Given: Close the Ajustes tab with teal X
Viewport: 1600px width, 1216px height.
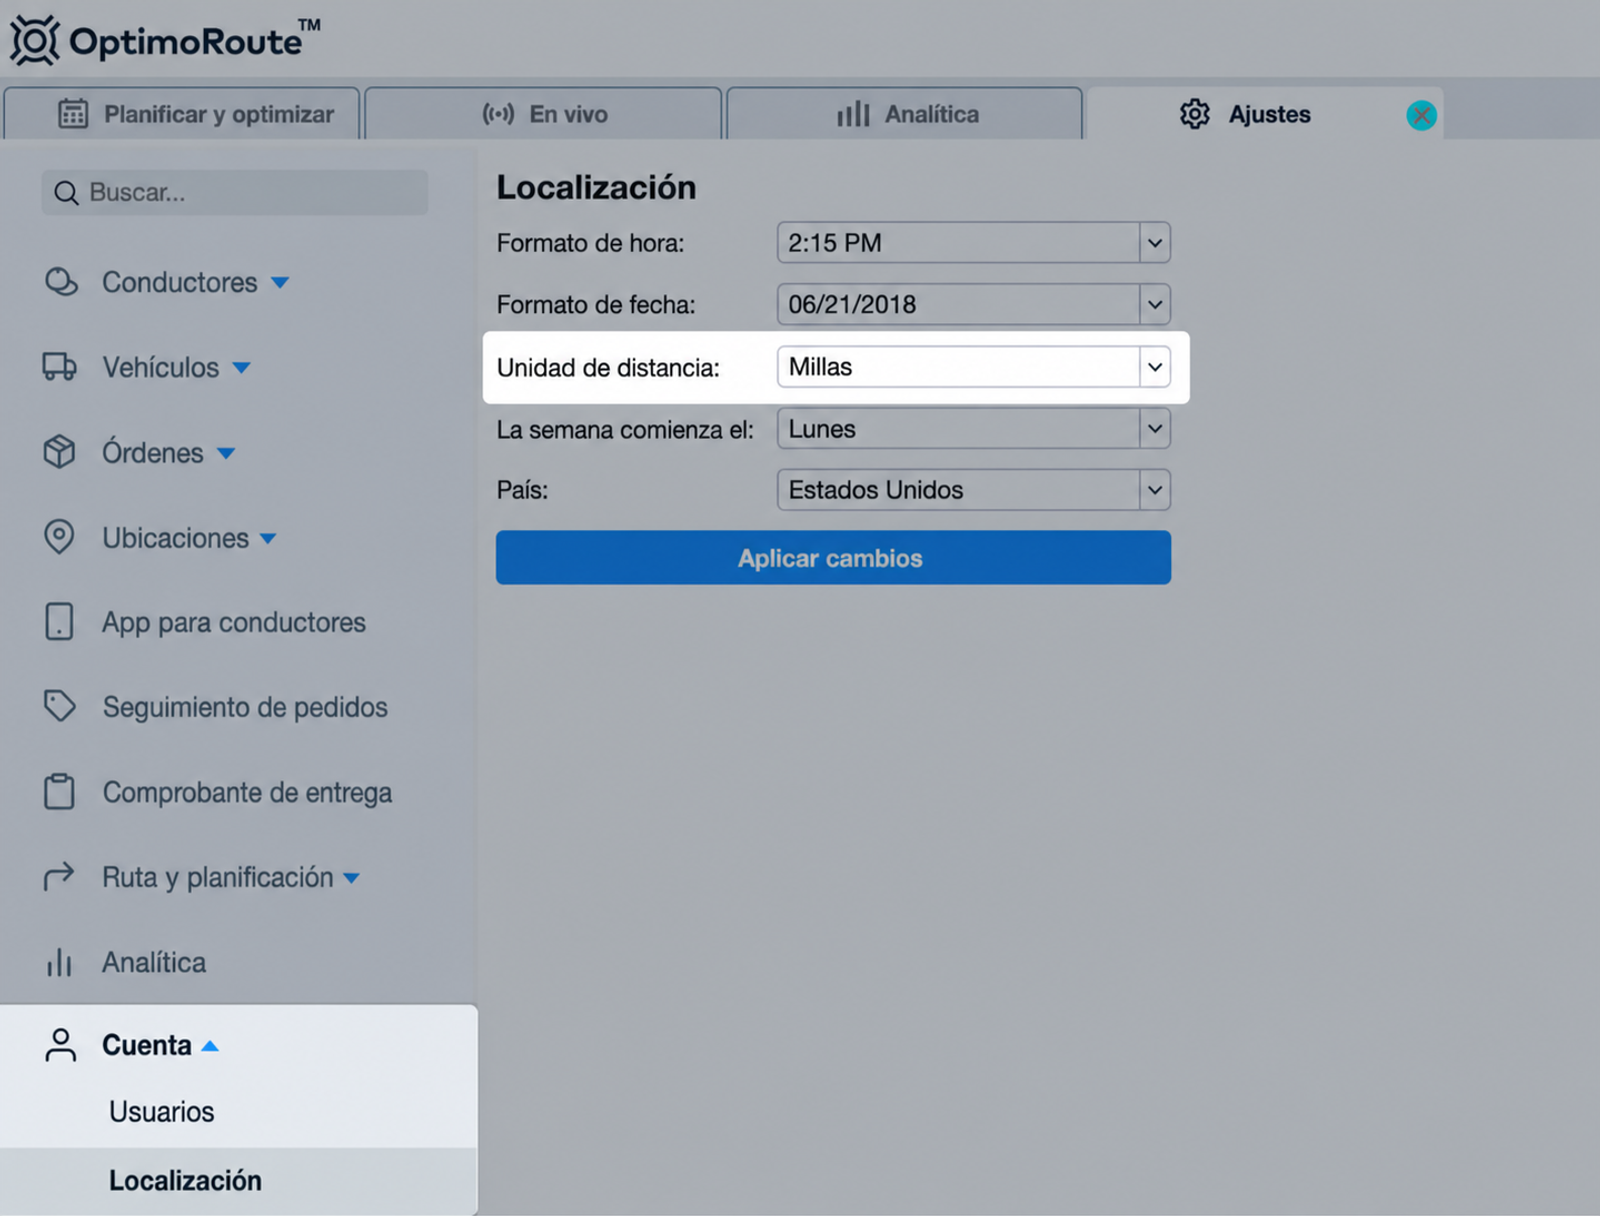Looking at the screenshot, I should pyautogui.click(x=1421, y=115).
